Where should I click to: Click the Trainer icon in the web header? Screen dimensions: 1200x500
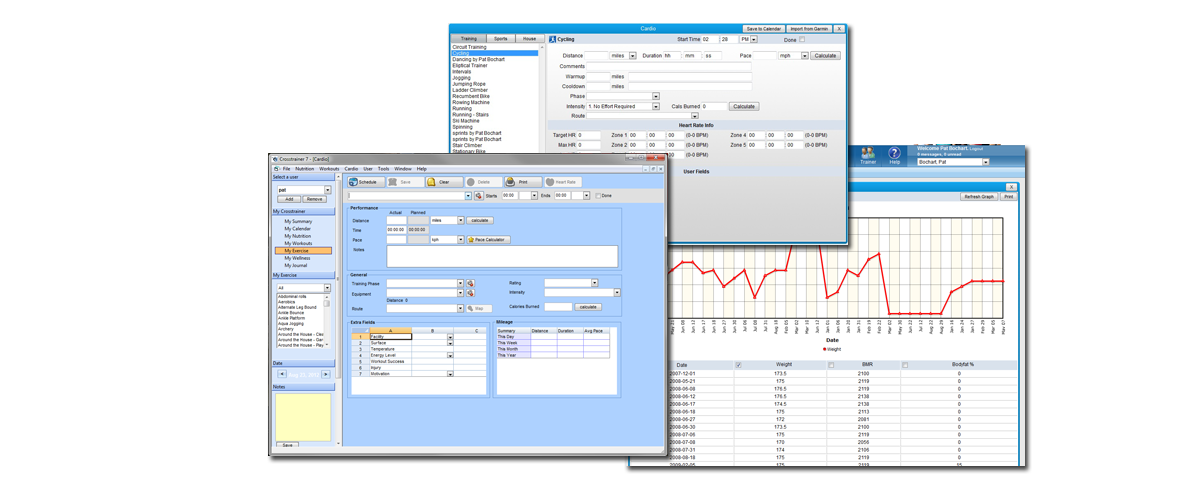click(868, 155)
